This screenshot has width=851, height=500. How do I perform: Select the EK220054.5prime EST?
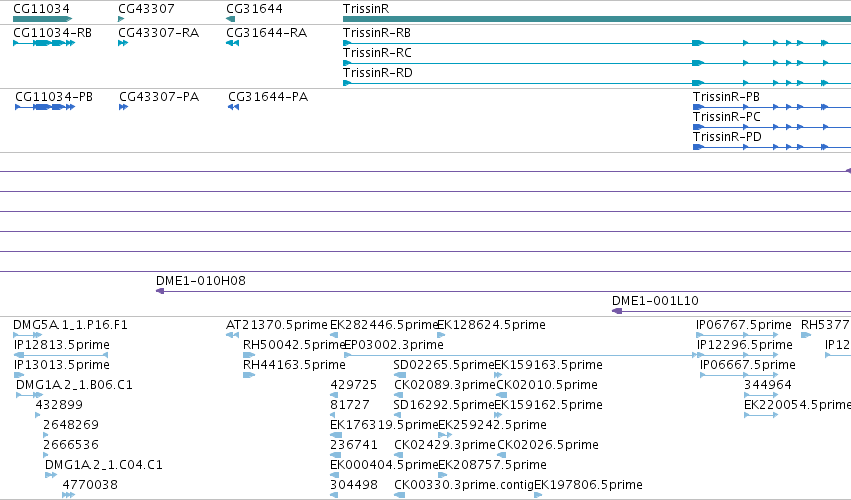[797, 405]
